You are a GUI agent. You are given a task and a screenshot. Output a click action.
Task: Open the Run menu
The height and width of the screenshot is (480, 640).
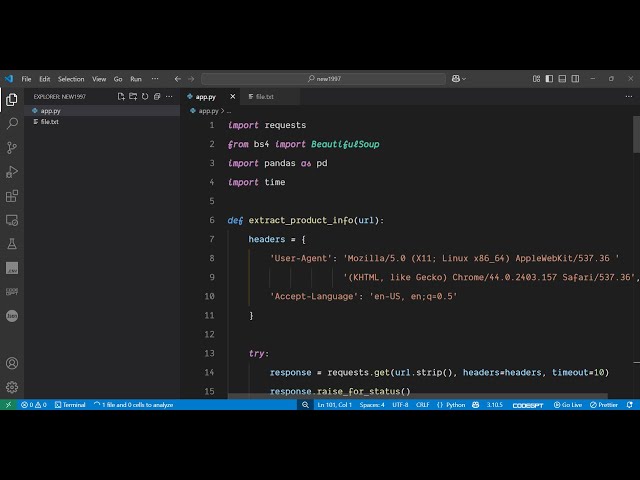pyautogui.click(x=136, y=79)
